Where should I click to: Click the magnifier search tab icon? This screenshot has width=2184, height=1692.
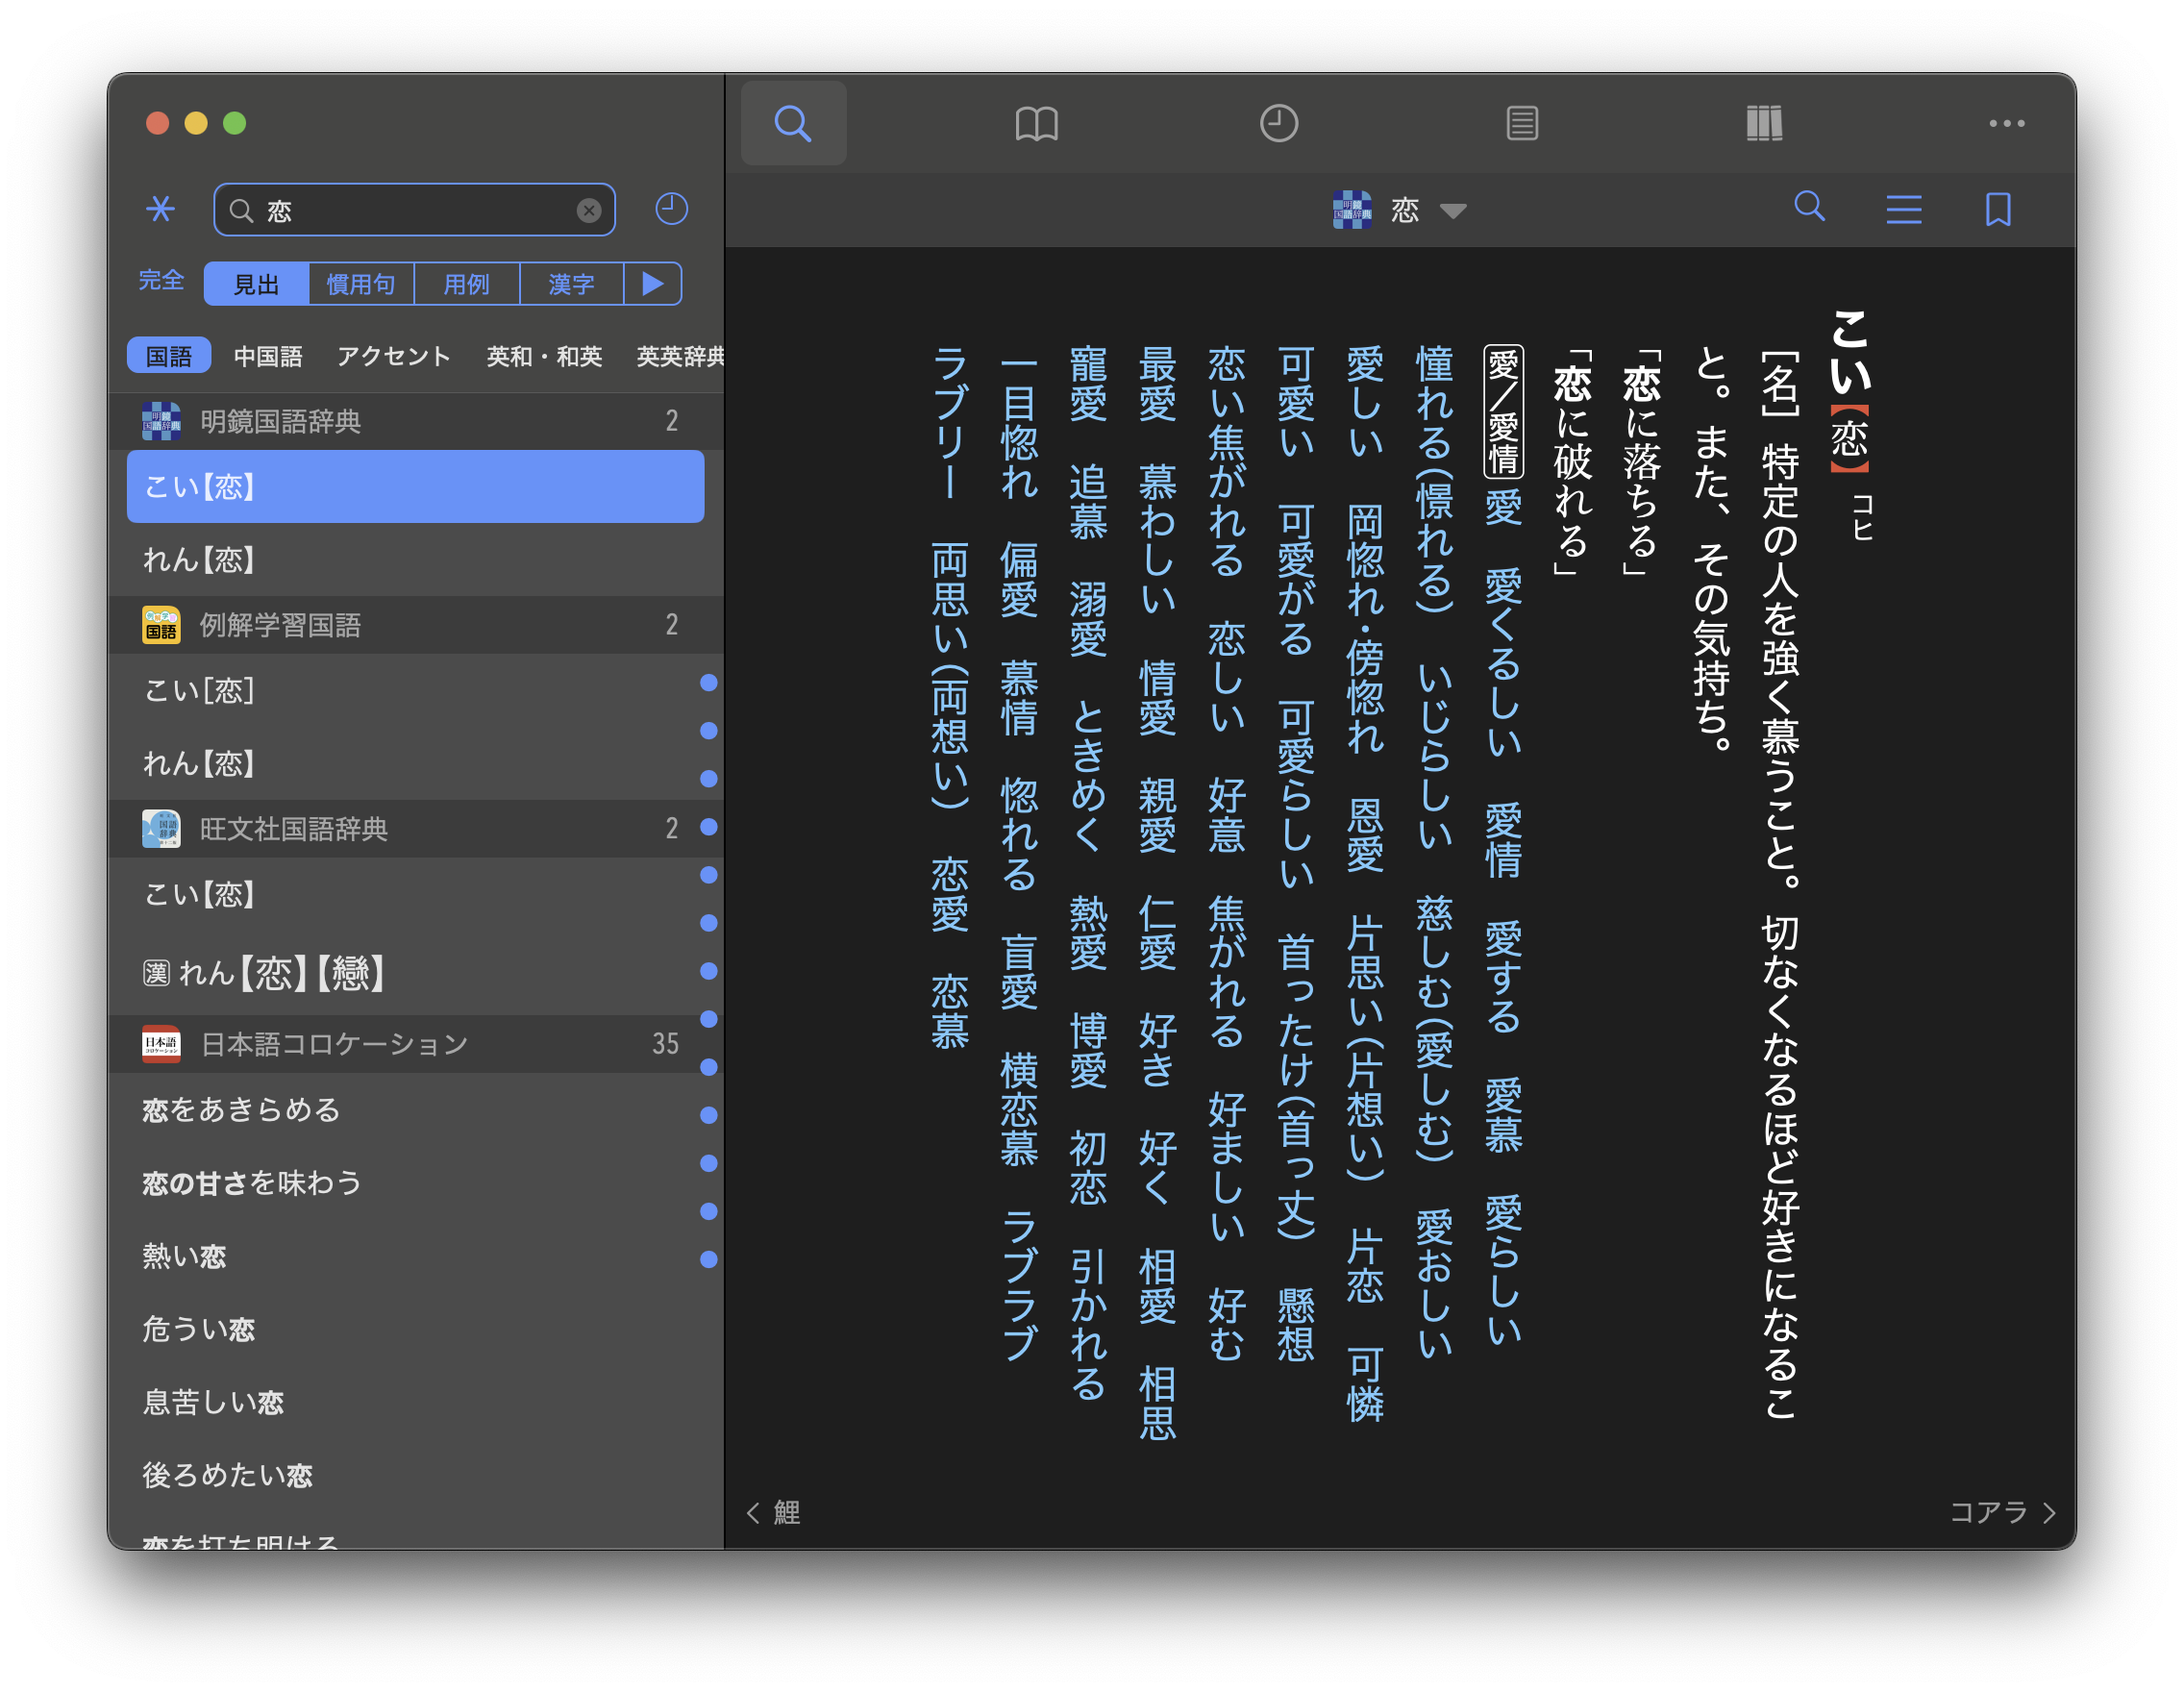(x=793, y=124)
